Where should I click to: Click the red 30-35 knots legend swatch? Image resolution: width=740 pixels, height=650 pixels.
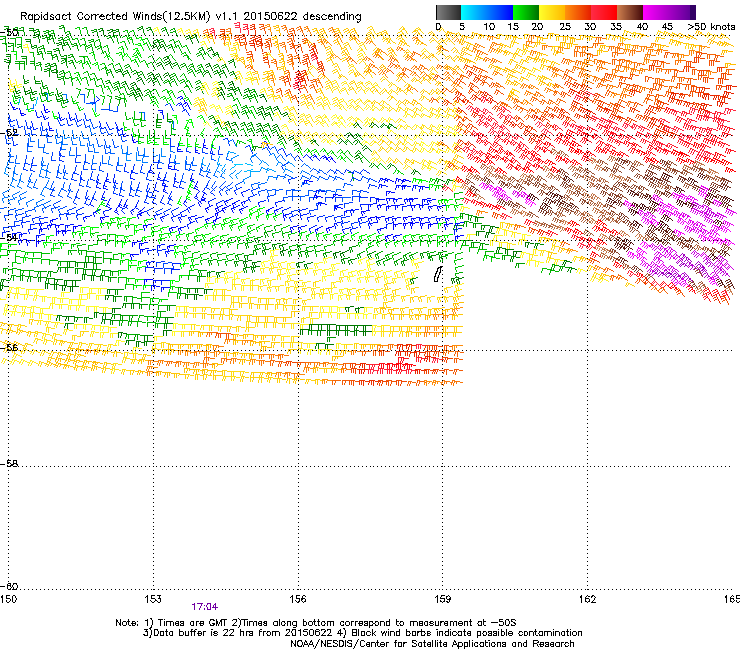coord(604,12)
